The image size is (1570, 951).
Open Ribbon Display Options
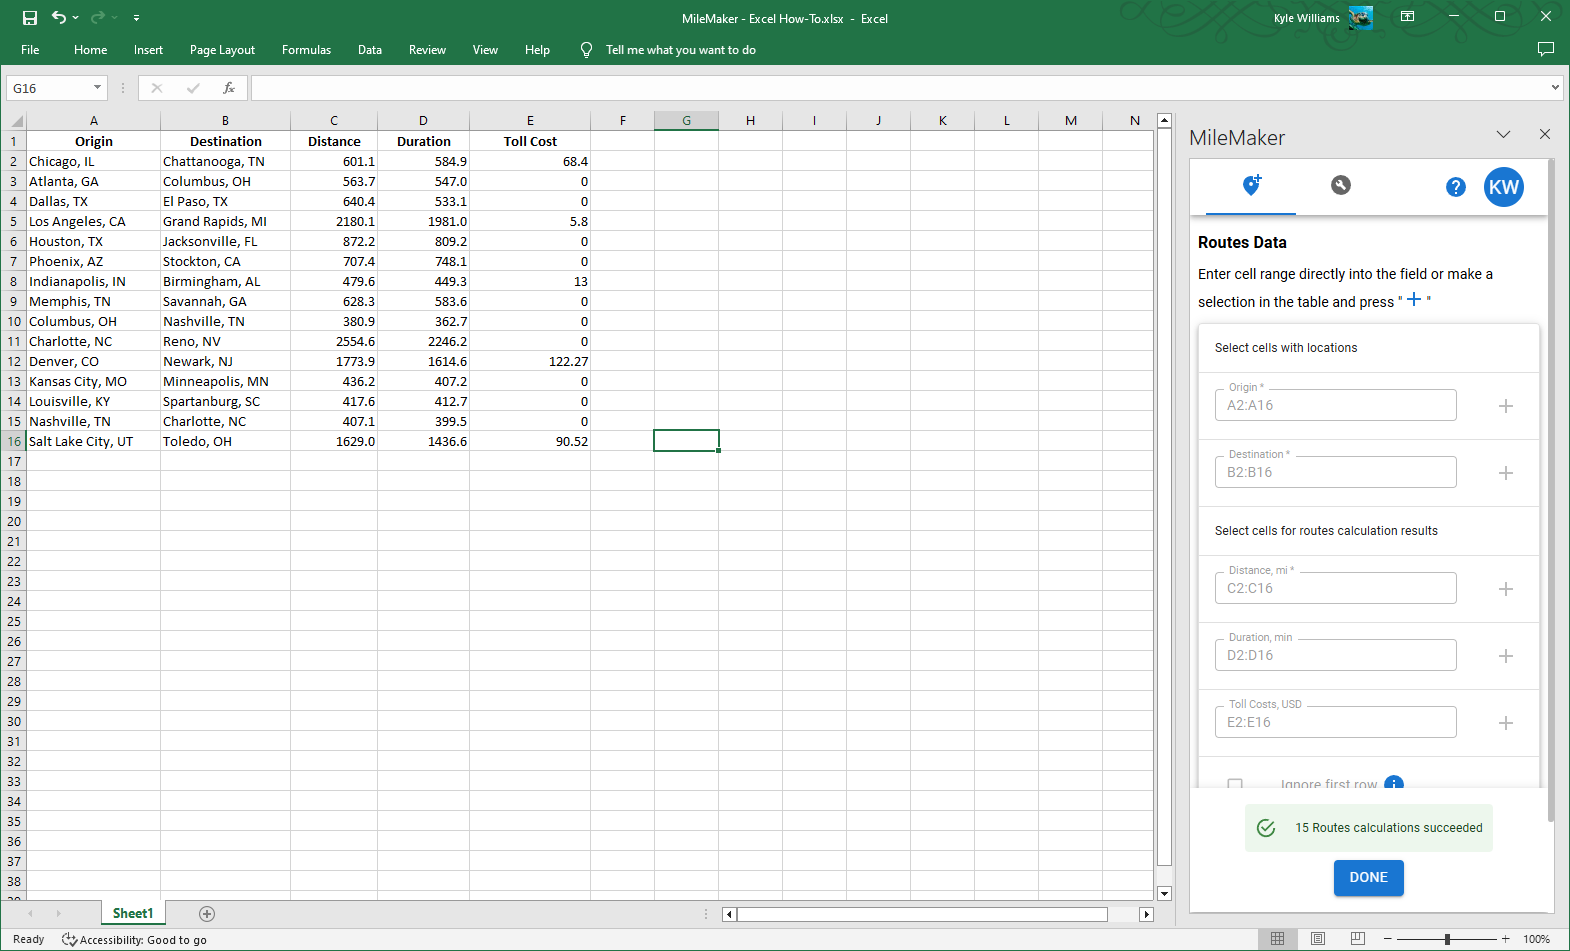tap(1407, 17)
